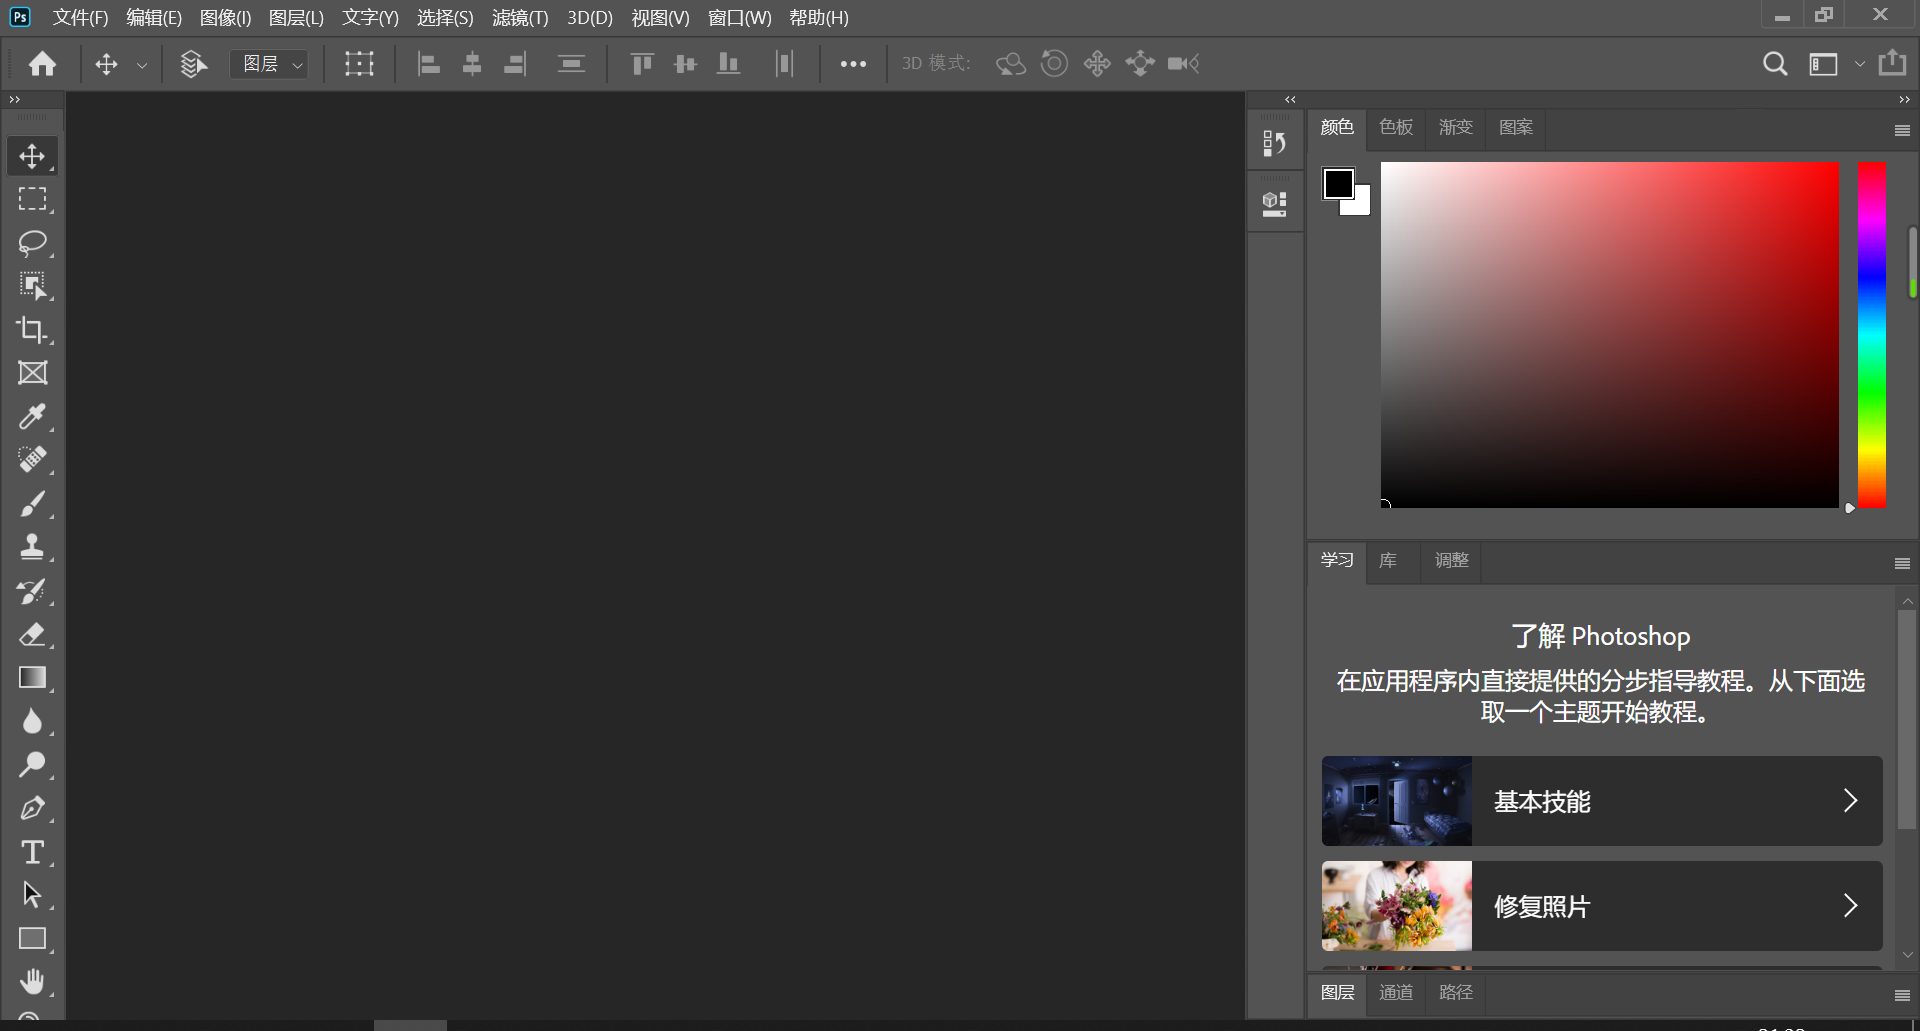The image size is (1920, 1031).
Task: Select the Lasso tool
Action: point(32,243)
